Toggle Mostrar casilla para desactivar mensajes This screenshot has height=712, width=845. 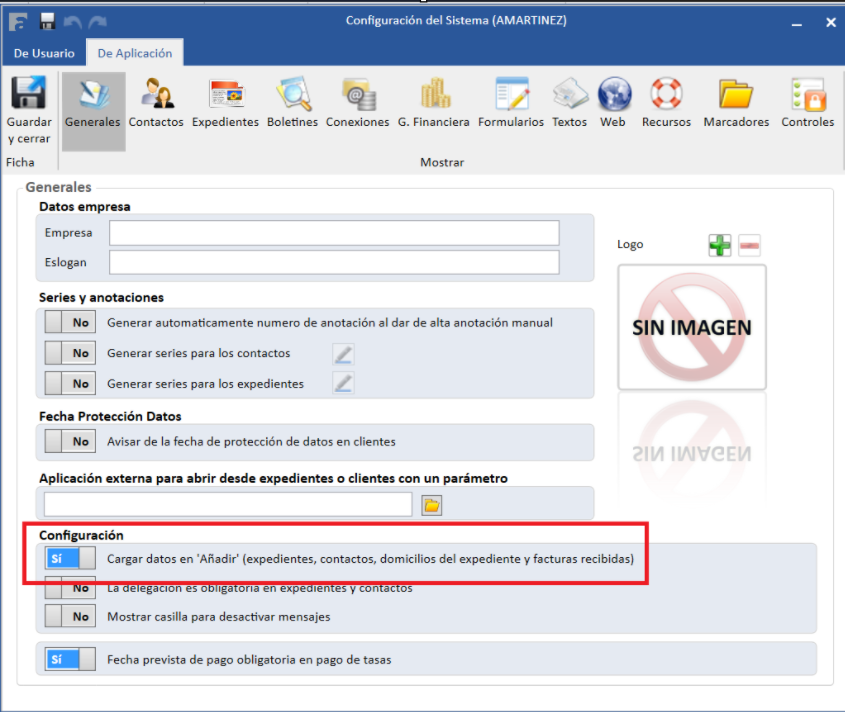pos(70,617)
